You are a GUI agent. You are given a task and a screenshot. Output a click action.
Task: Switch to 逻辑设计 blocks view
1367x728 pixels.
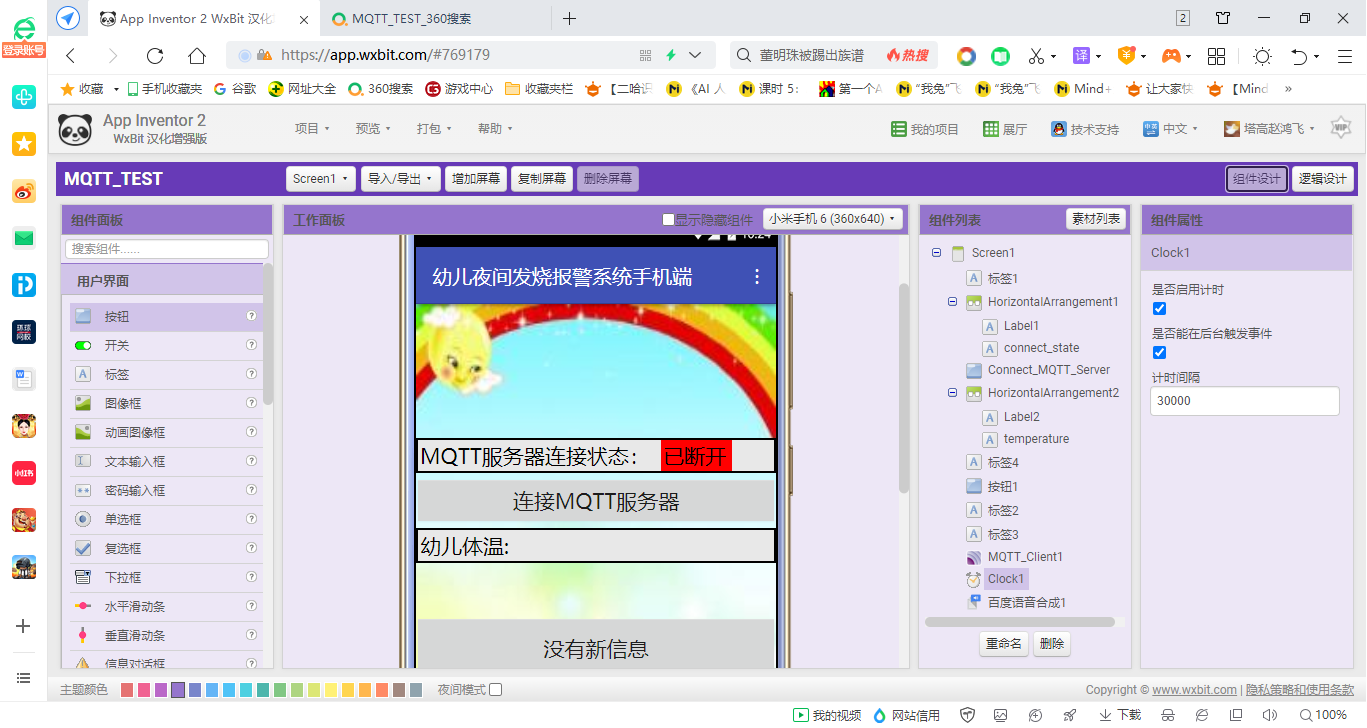point(1322,179)
